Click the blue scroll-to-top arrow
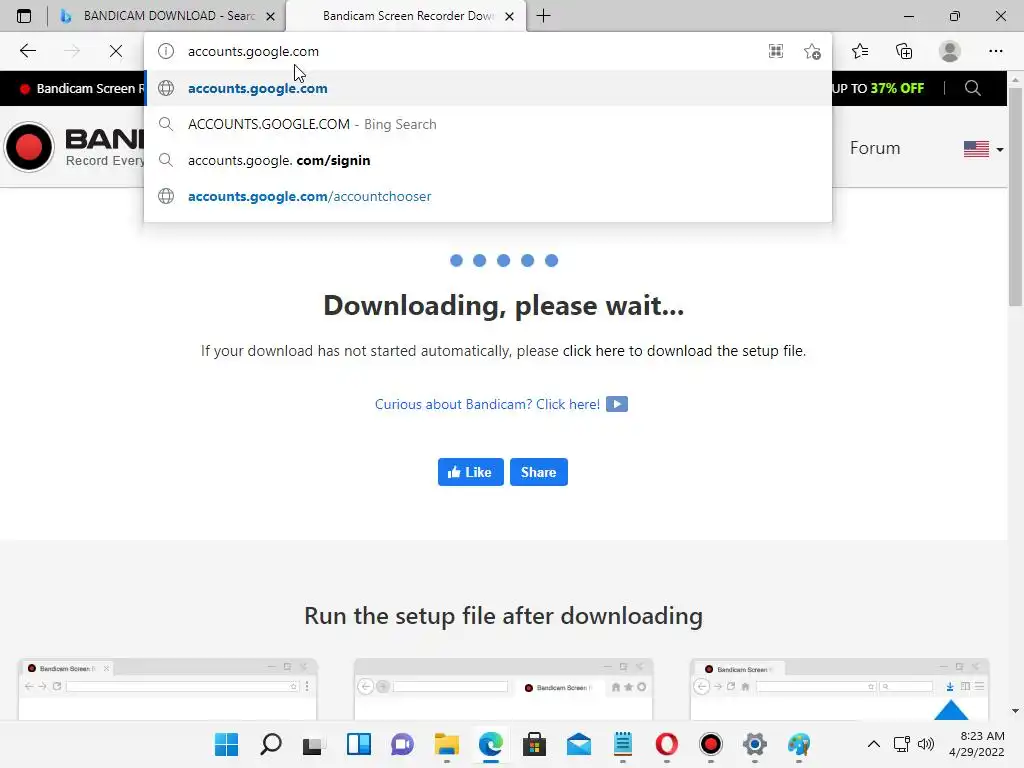 [951, 709]
